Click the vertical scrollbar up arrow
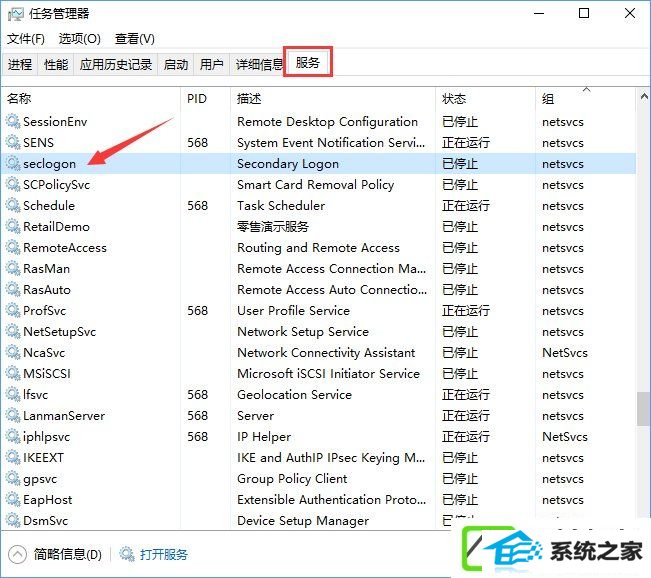The width and height of the screenshot is (651, 578). [644, 97]
